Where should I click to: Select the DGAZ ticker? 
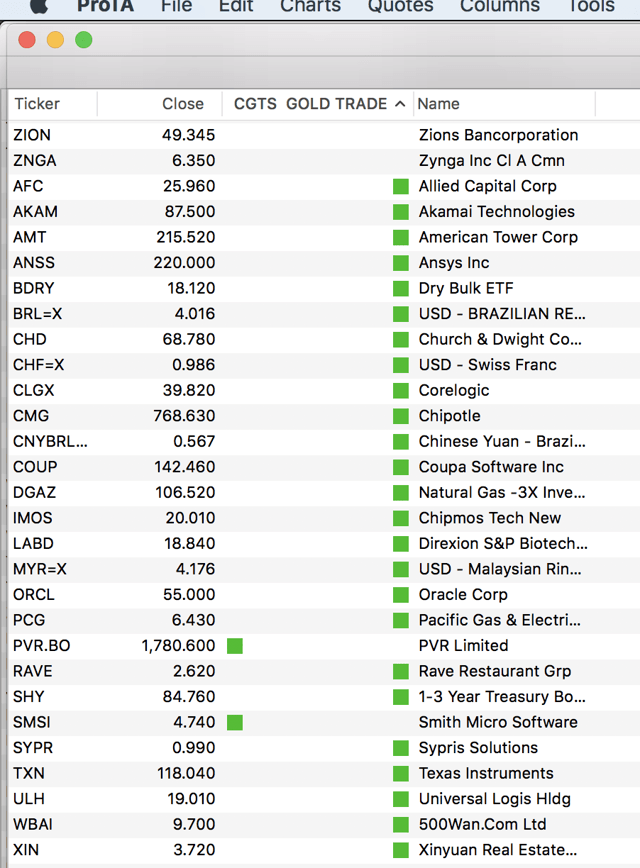(35, 493)
